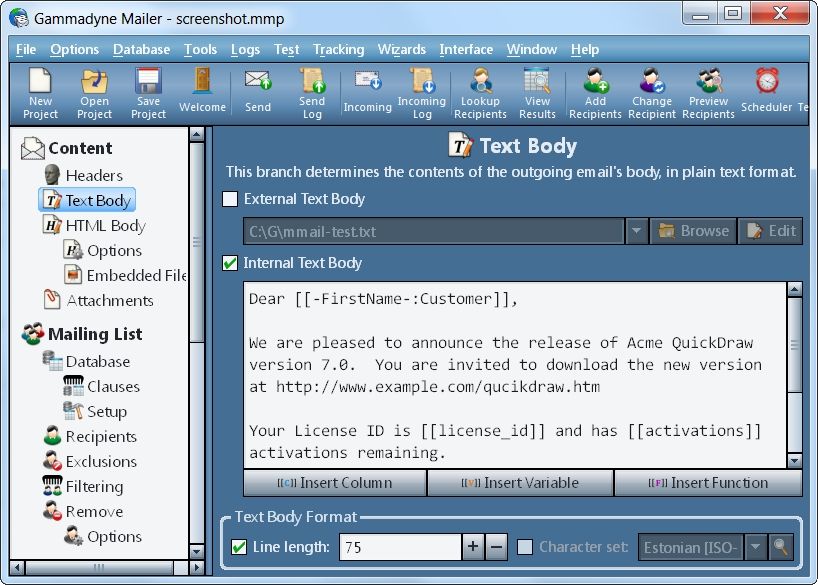Select the Text Body tree item
The image size is (818, 585).
[x=87, y=200]
